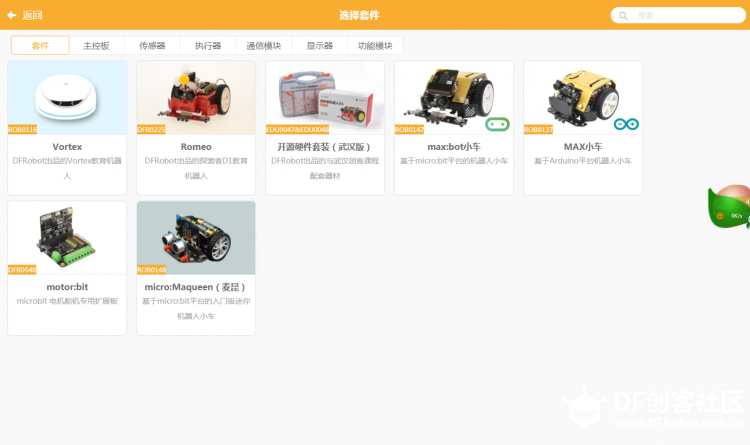Click the Romeo title text
Image resolution: width=750 pixels, height=445 pixels.
(196, 147)
